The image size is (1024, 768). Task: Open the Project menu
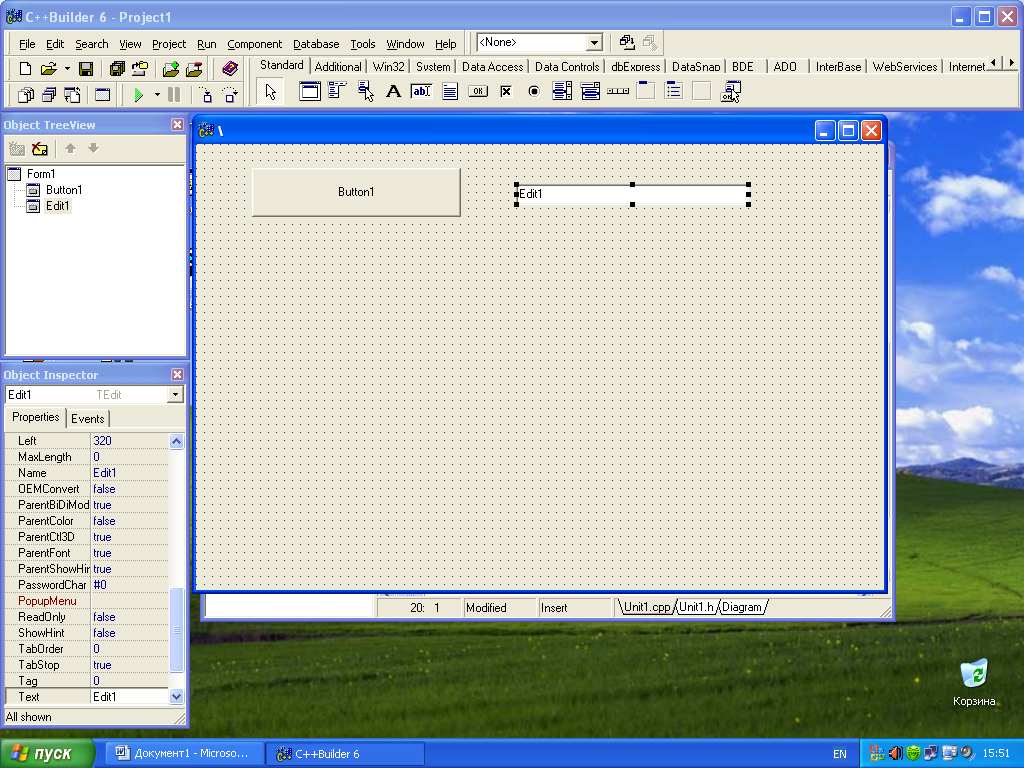coord(169,44)
